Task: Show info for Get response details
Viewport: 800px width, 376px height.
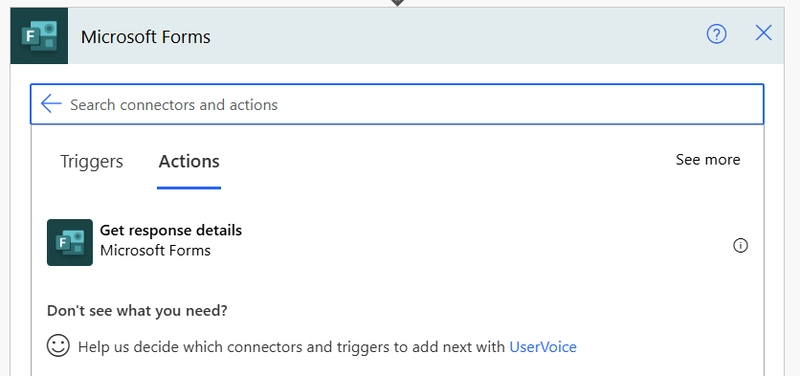Action: tap(740, 246)
